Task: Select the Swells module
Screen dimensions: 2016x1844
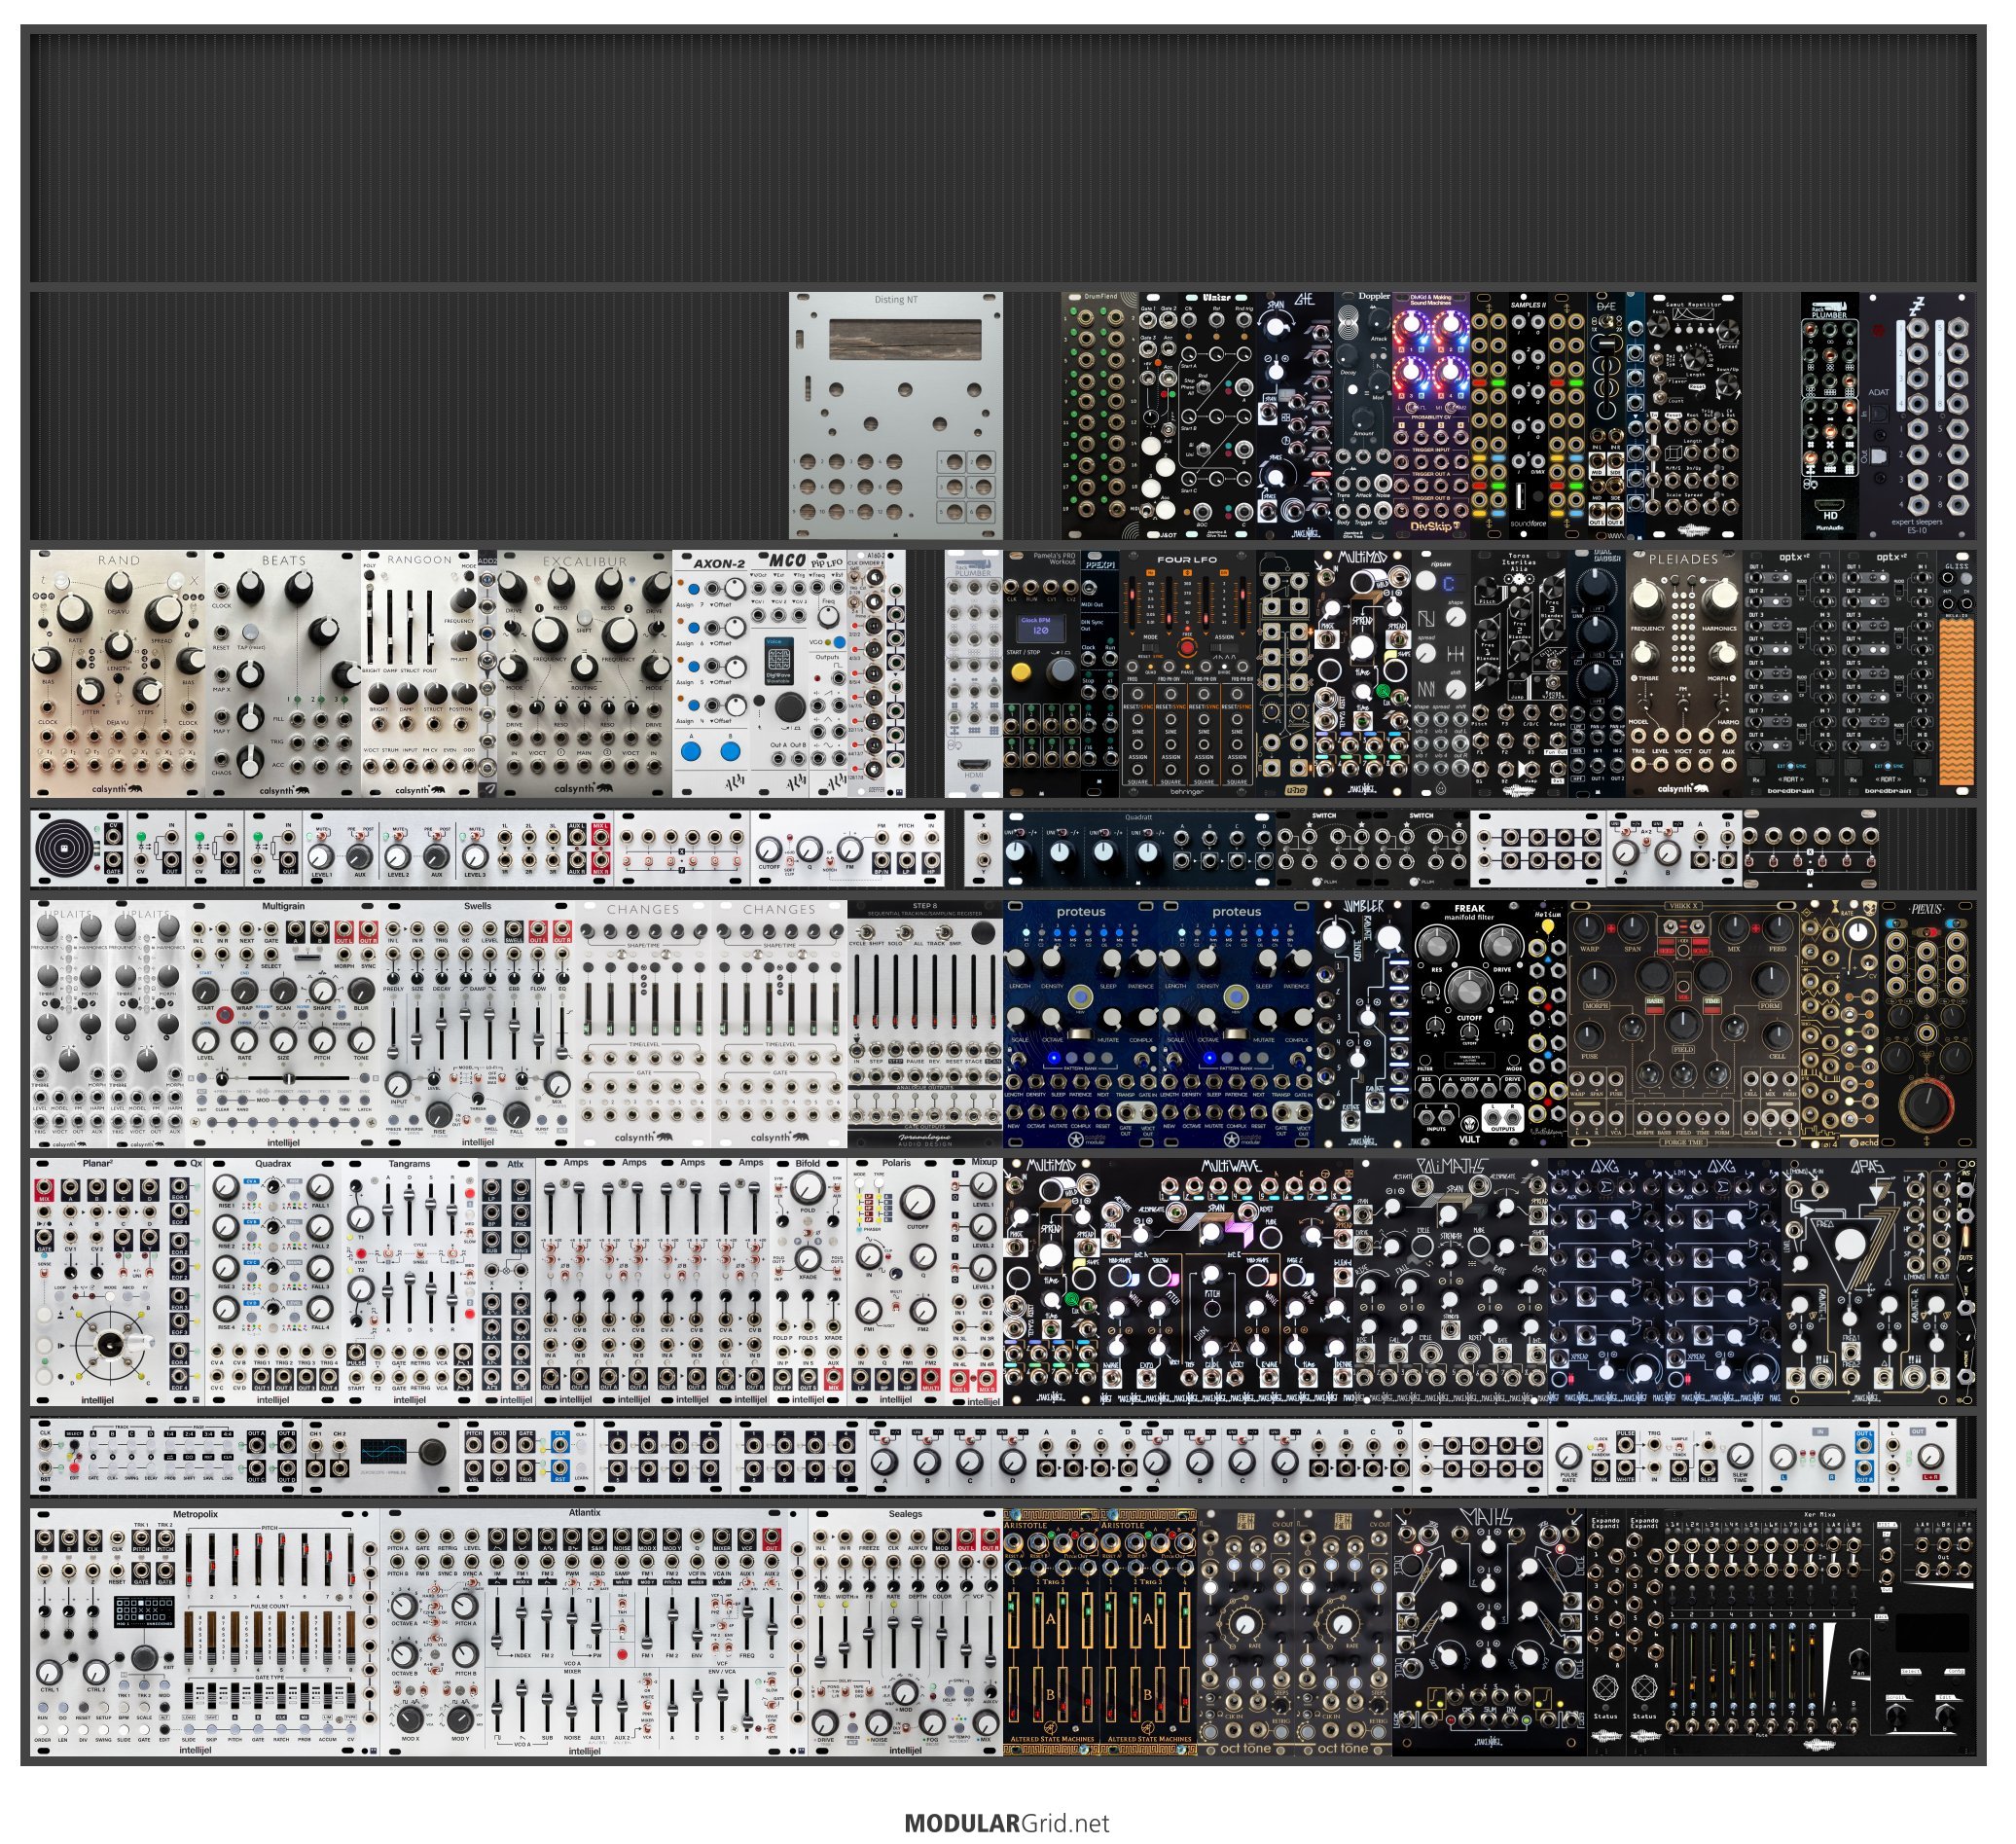Action: click(x=478, y=1024)
